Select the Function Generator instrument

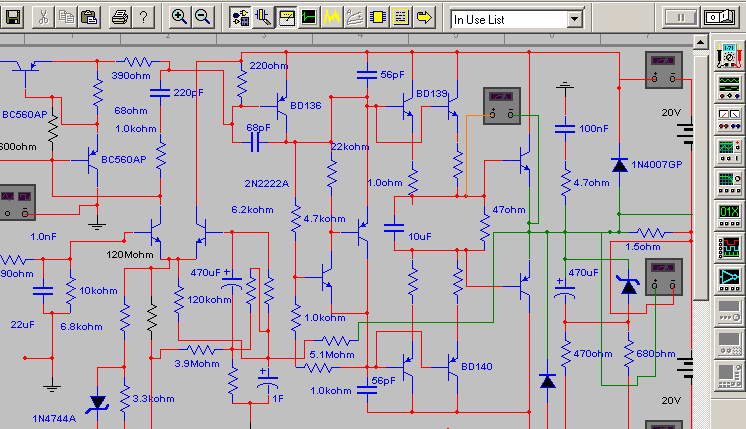(729, 88)
